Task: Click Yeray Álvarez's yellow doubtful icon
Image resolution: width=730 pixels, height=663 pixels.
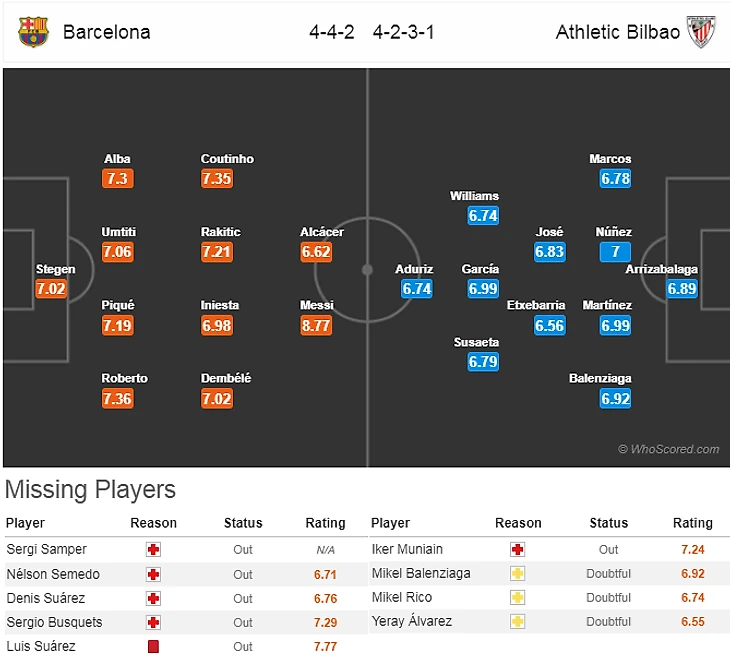Action: (x=518, y=622)
